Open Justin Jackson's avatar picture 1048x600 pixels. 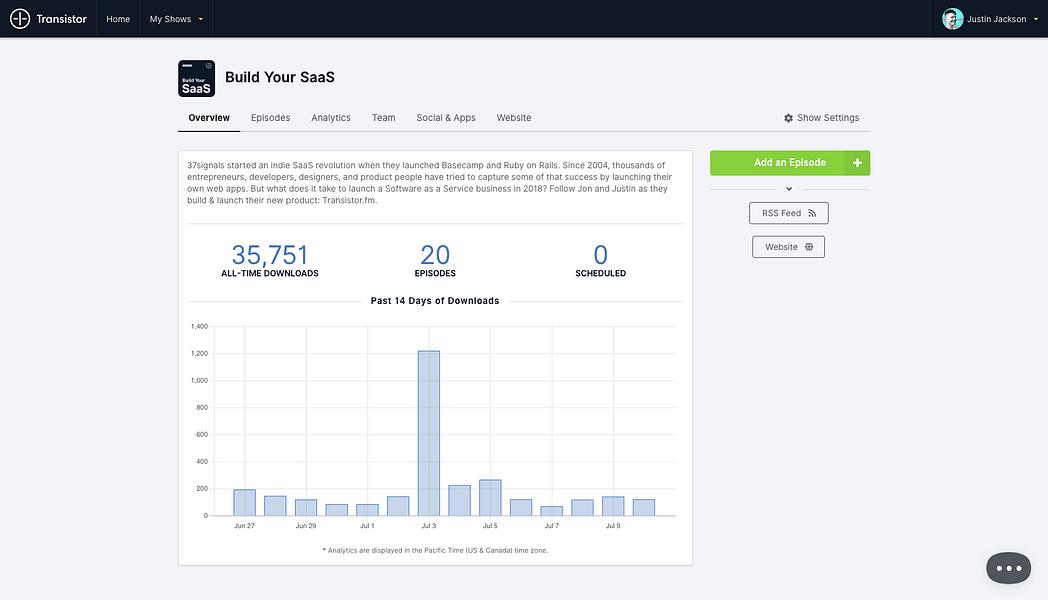click(952, 19)
